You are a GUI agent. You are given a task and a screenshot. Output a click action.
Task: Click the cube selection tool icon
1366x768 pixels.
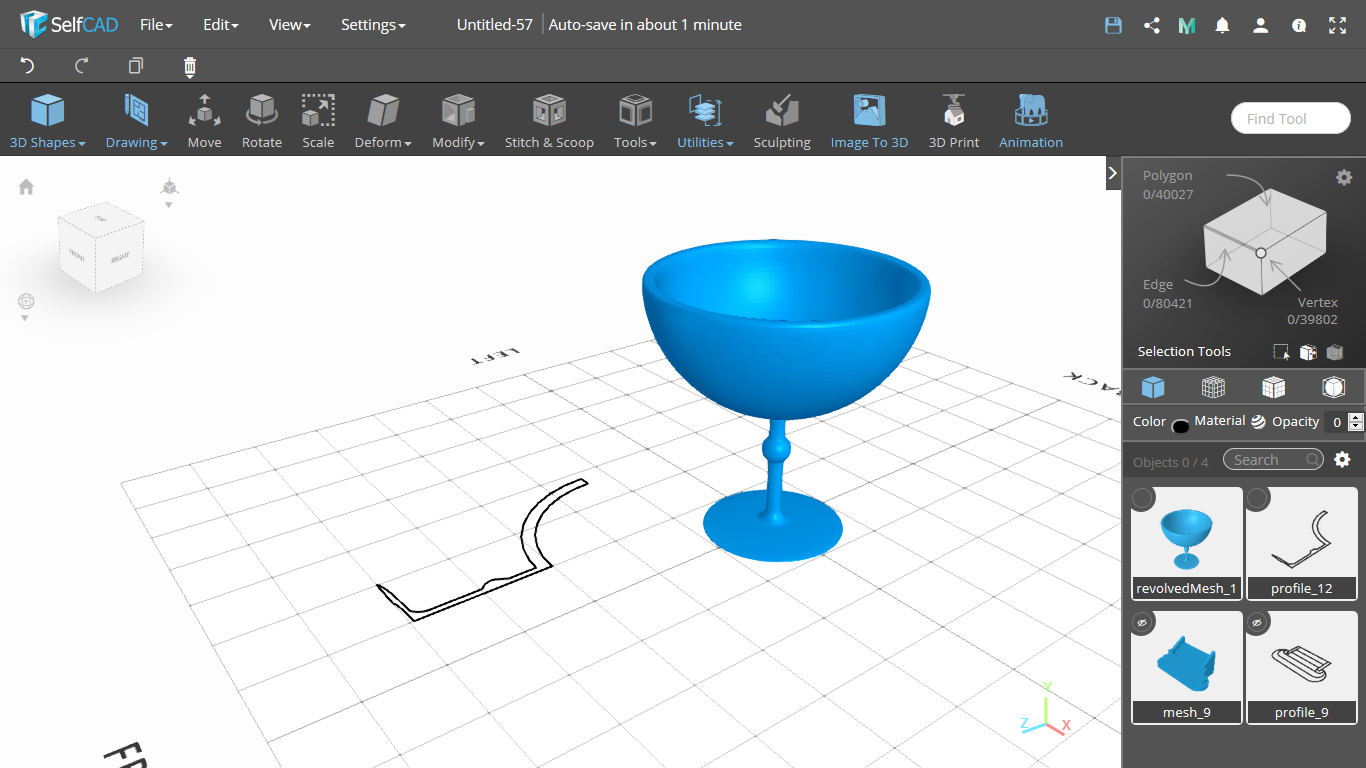pyautogui.click(x=1307, y=352)
